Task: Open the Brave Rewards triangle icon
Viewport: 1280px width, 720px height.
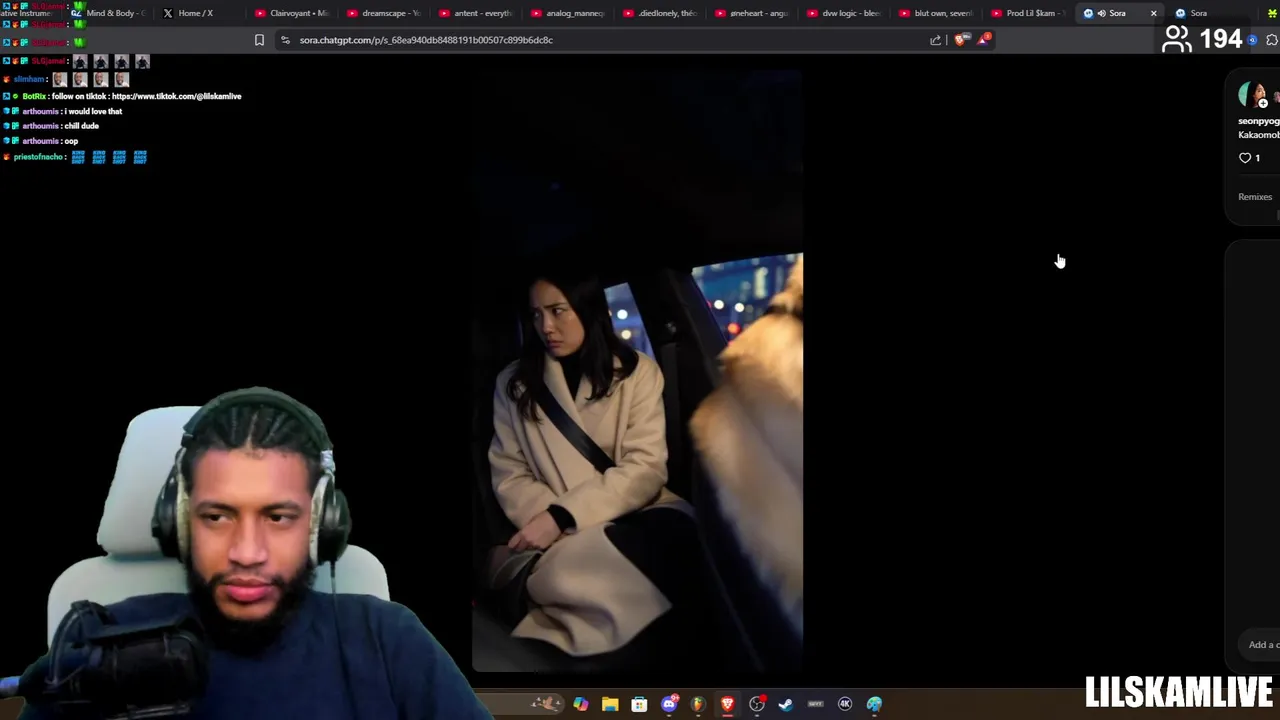Action: [x=984, y=39]
